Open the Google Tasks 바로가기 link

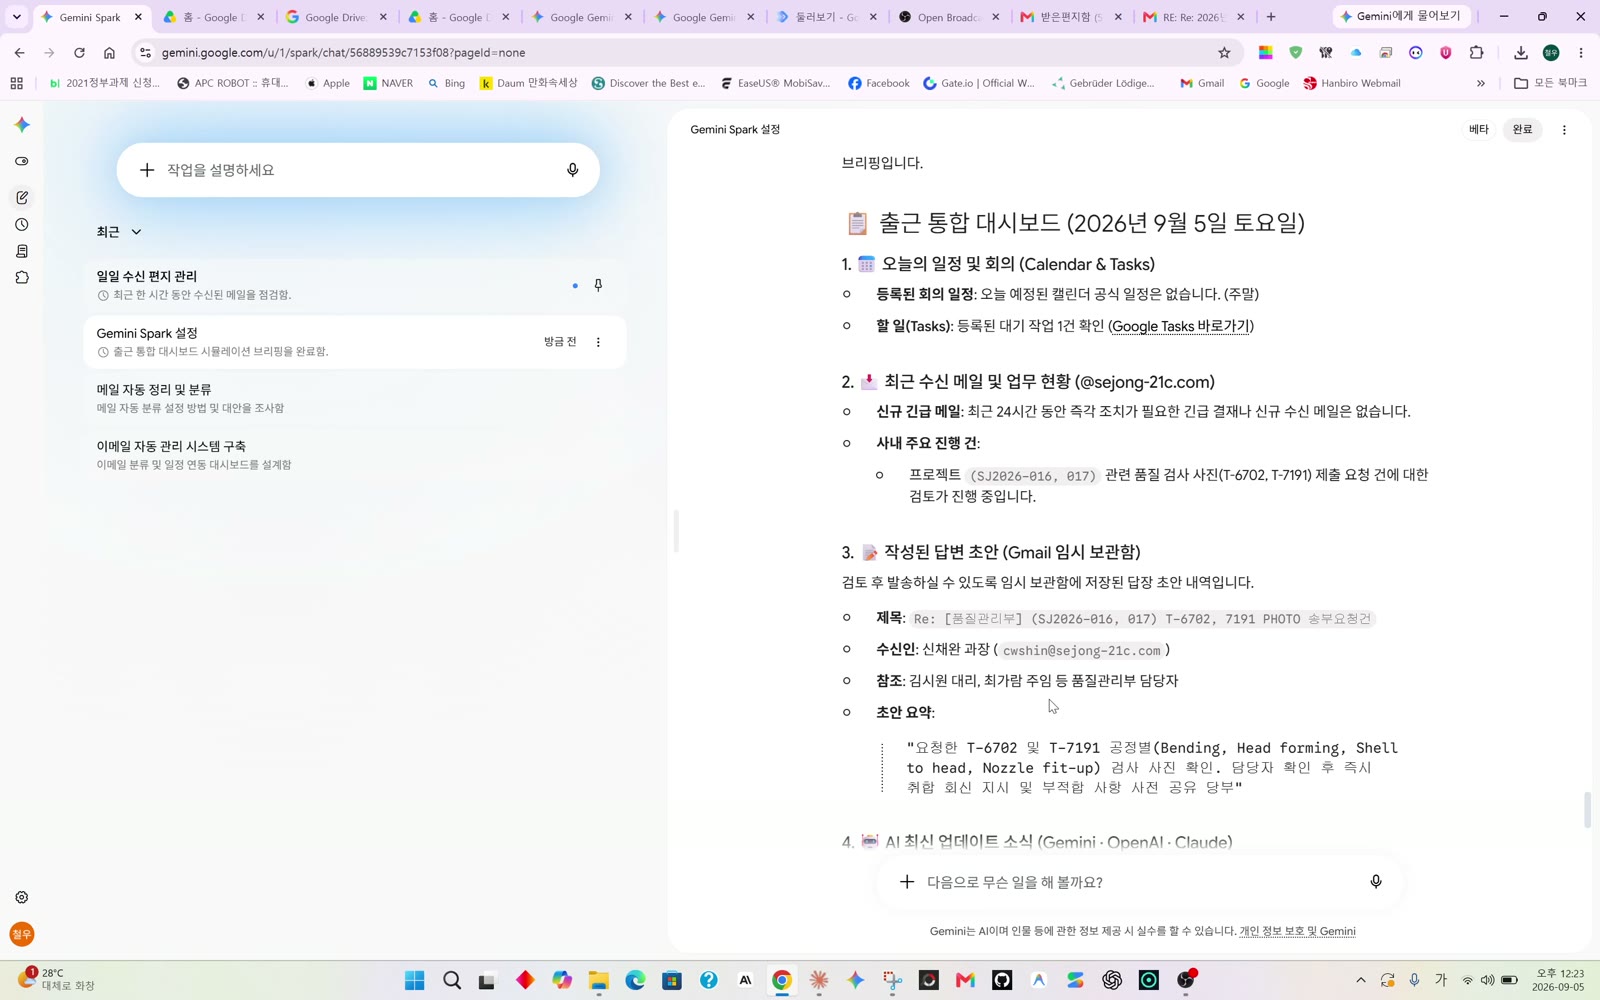[1181, 326]
